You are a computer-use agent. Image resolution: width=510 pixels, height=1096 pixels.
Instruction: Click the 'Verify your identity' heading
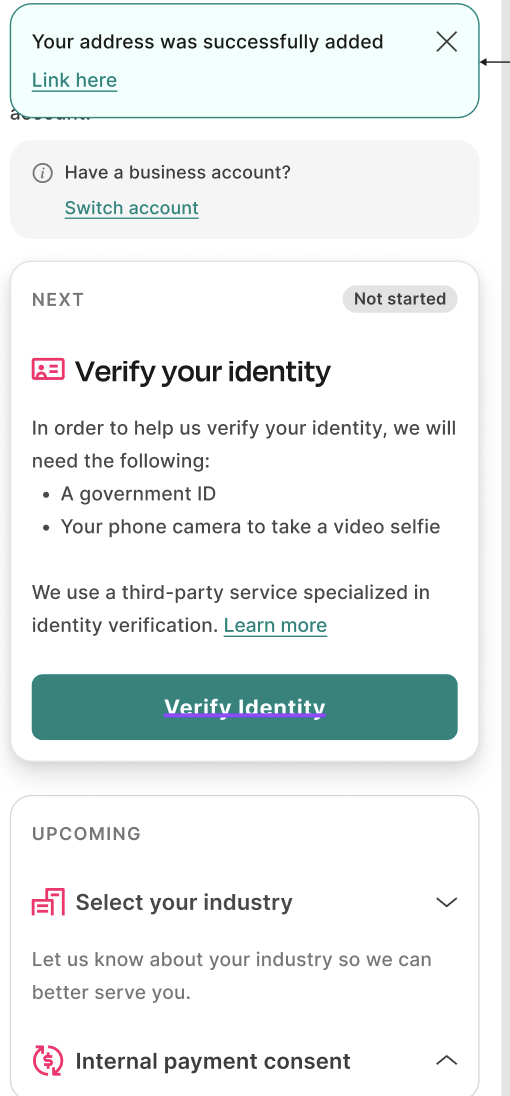[203, 372]
